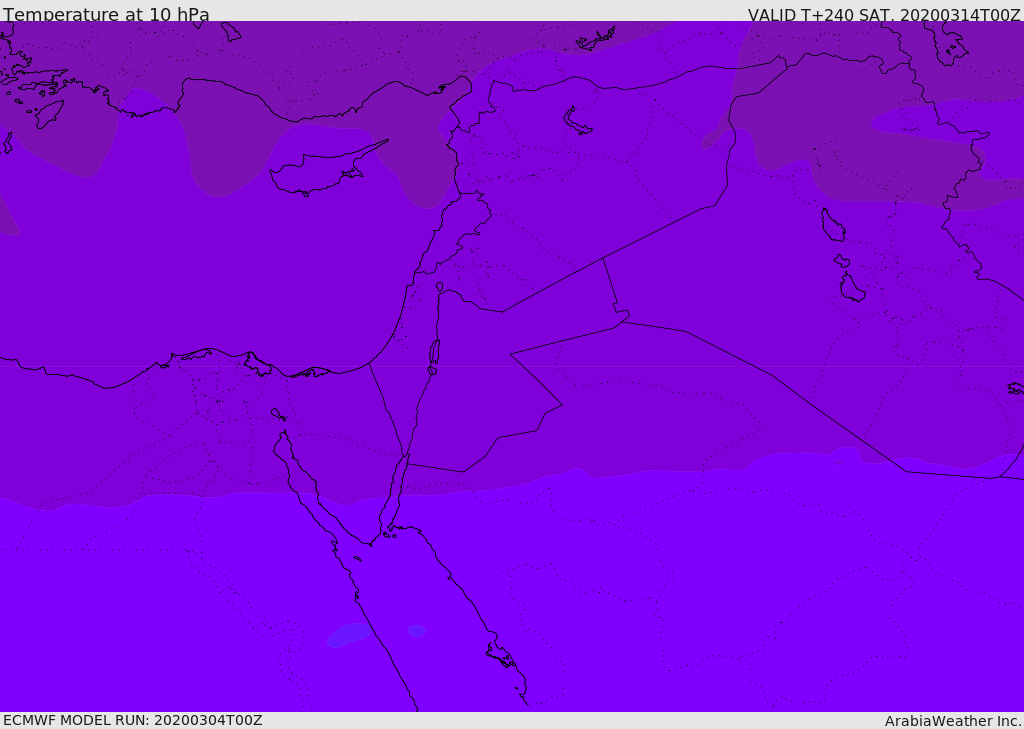Click the lowest lake outline in Iraq
This screenshot has width=1024, height=729.
tap(852, 288)
